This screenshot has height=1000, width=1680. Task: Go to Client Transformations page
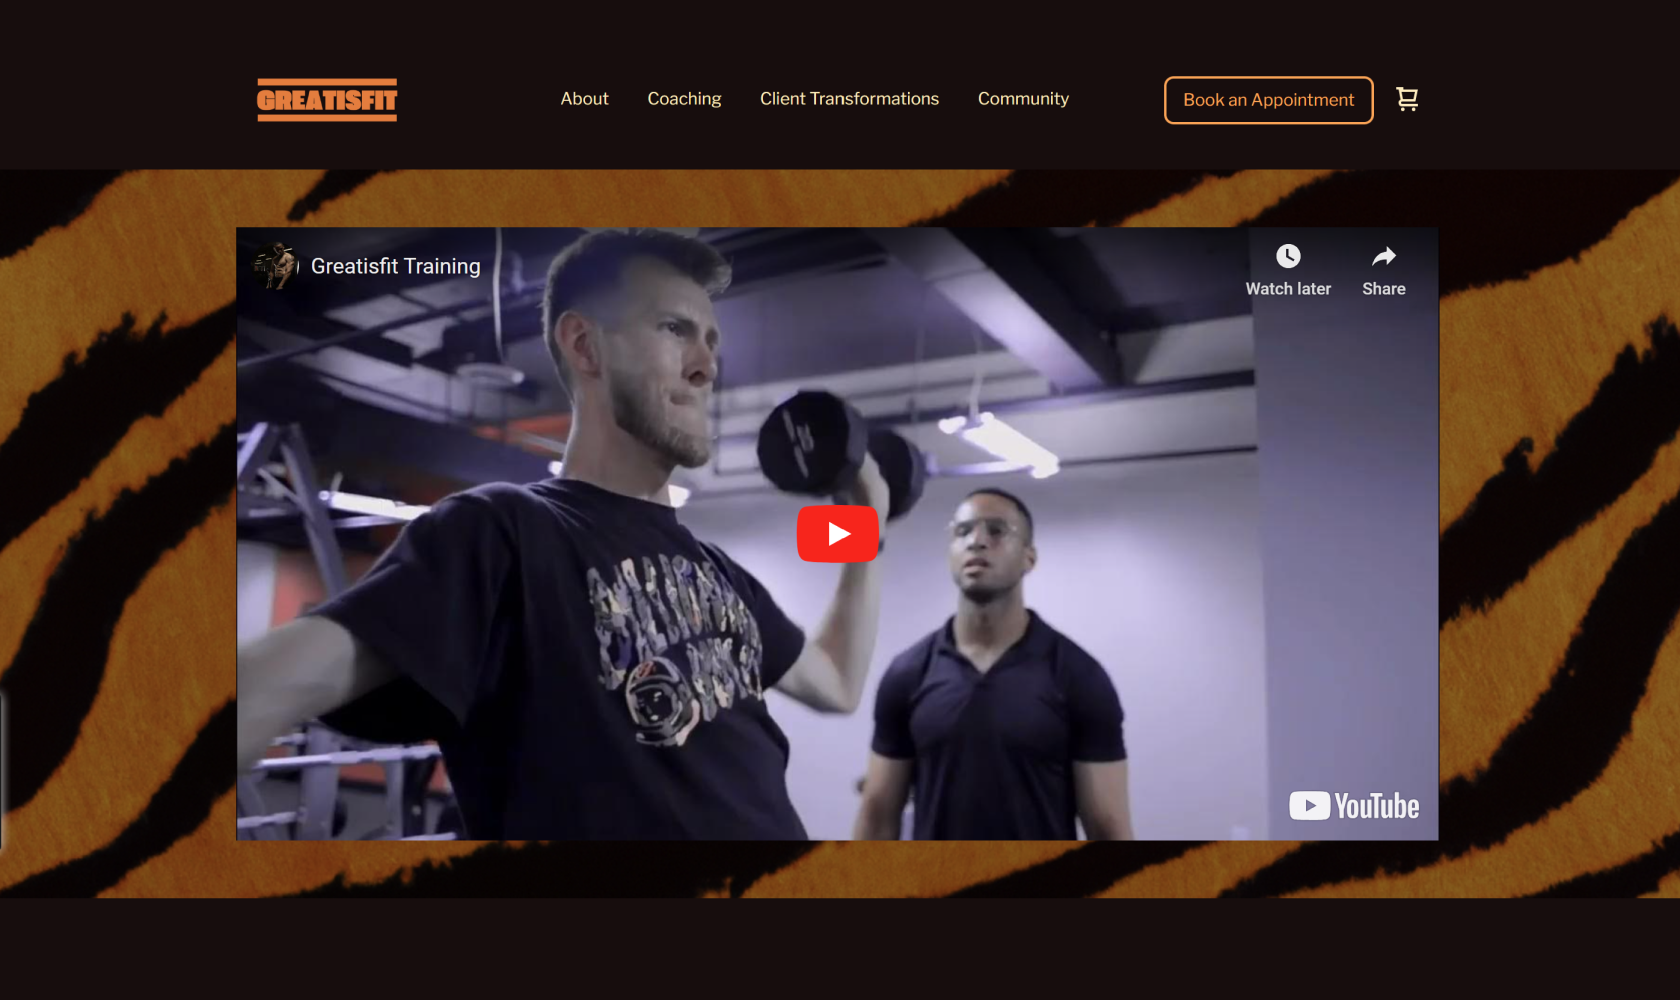(849, 99)
